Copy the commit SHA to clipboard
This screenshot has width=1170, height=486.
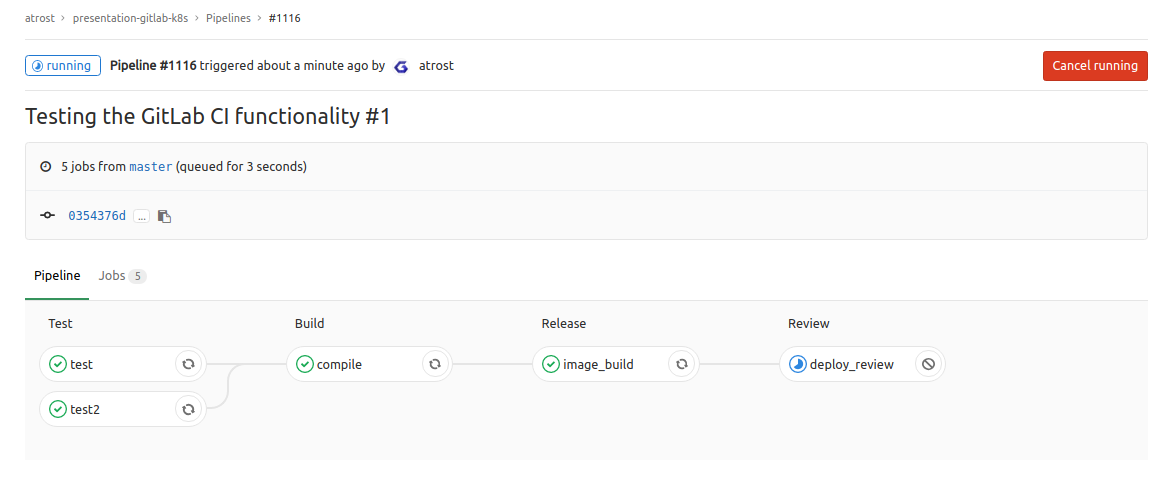pos(164,216)
